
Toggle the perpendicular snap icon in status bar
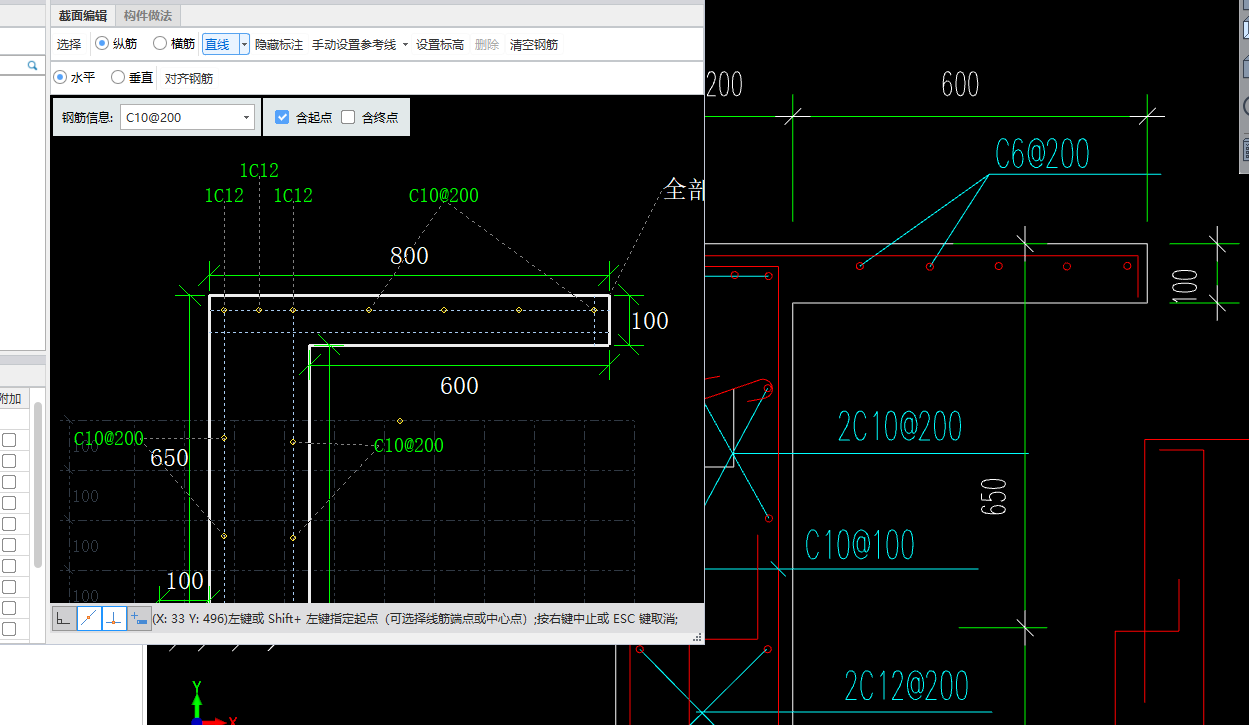coord(114,619)
